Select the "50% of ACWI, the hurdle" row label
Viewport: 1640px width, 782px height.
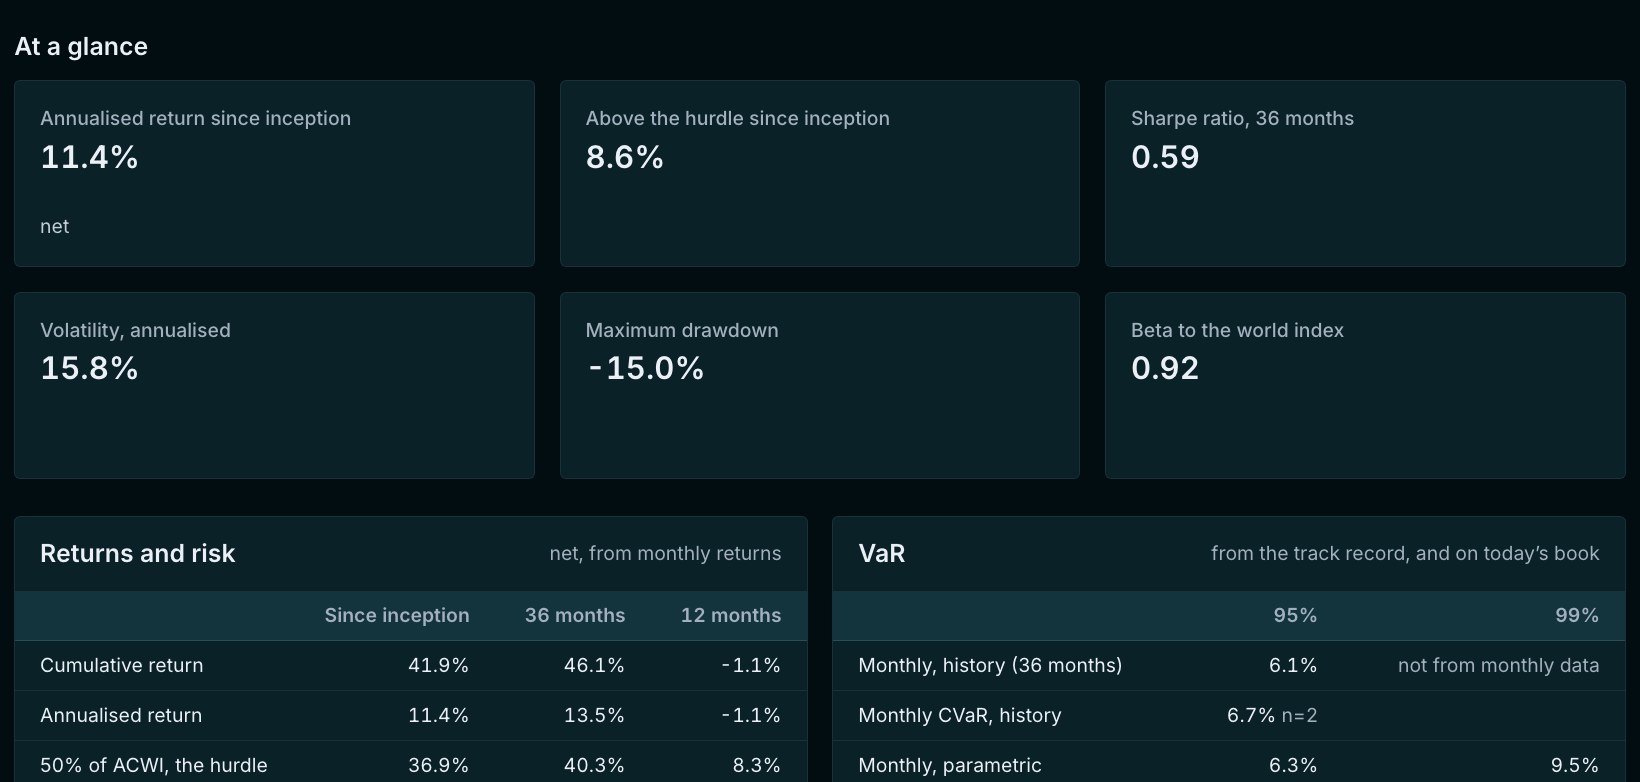154,766
